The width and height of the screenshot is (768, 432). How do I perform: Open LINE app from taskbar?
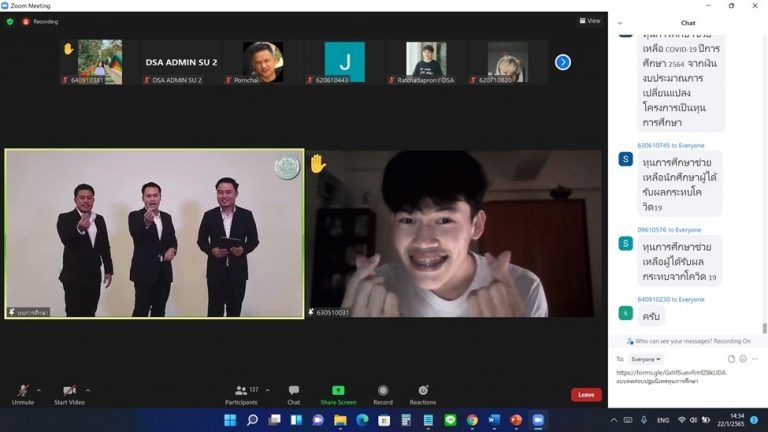(x=450, y=420)
